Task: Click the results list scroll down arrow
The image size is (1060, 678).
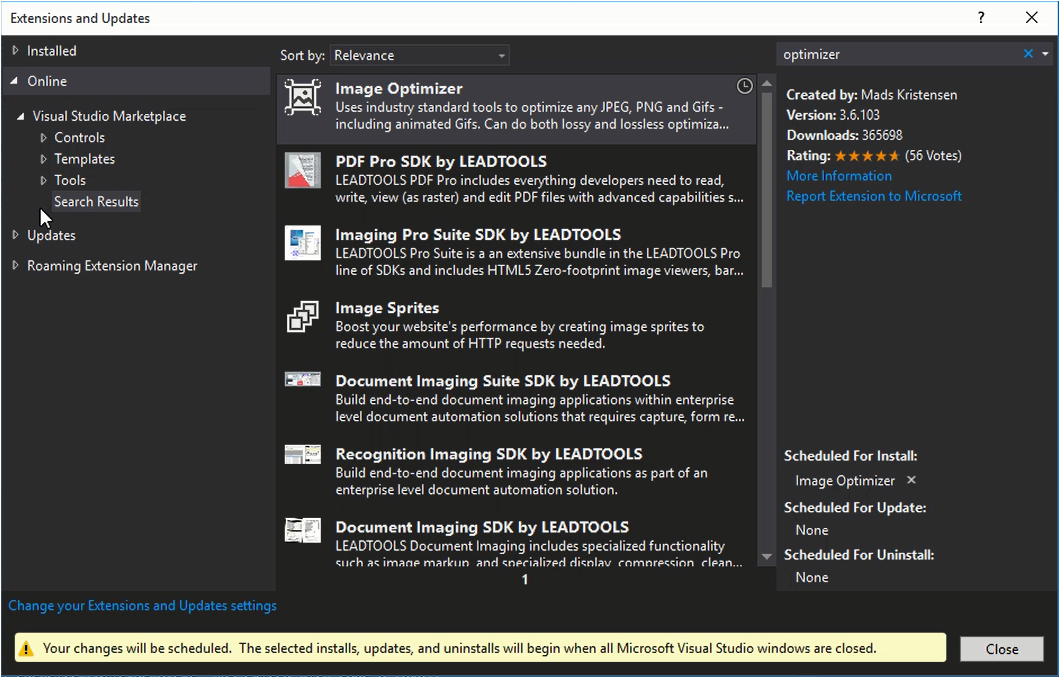Action: 767,557
